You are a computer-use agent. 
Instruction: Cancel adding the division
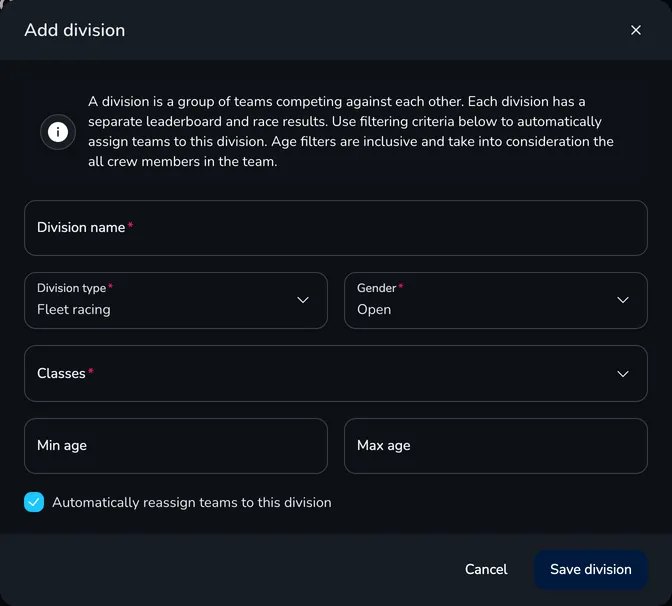tap(486, 569)
